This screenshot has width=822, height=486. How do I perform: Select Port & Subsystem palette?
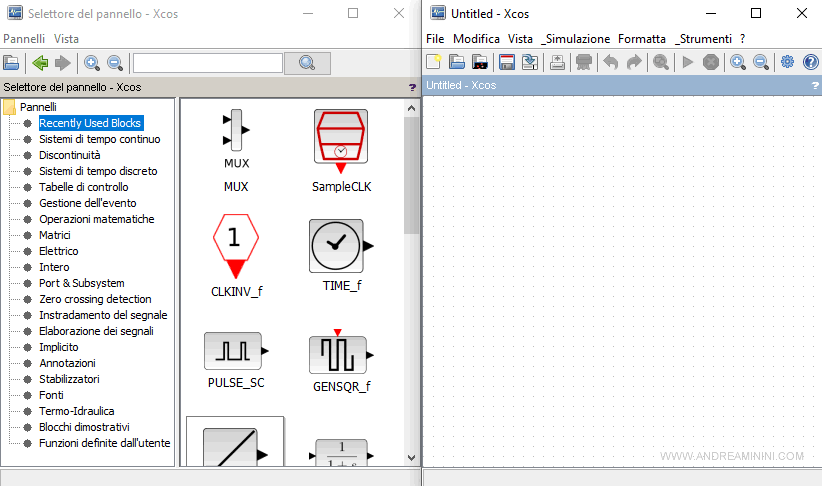coord(82,283)
